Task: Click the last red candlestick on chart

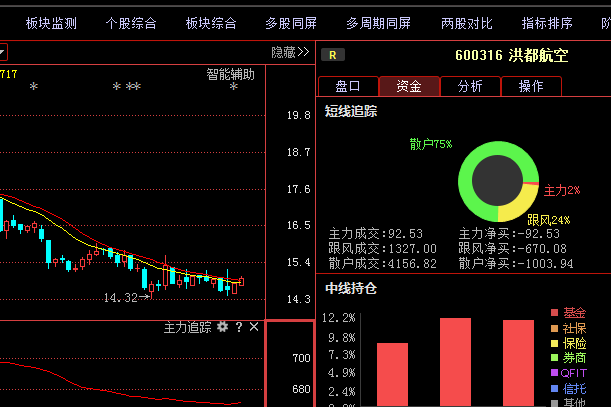Action: point(242,281)
